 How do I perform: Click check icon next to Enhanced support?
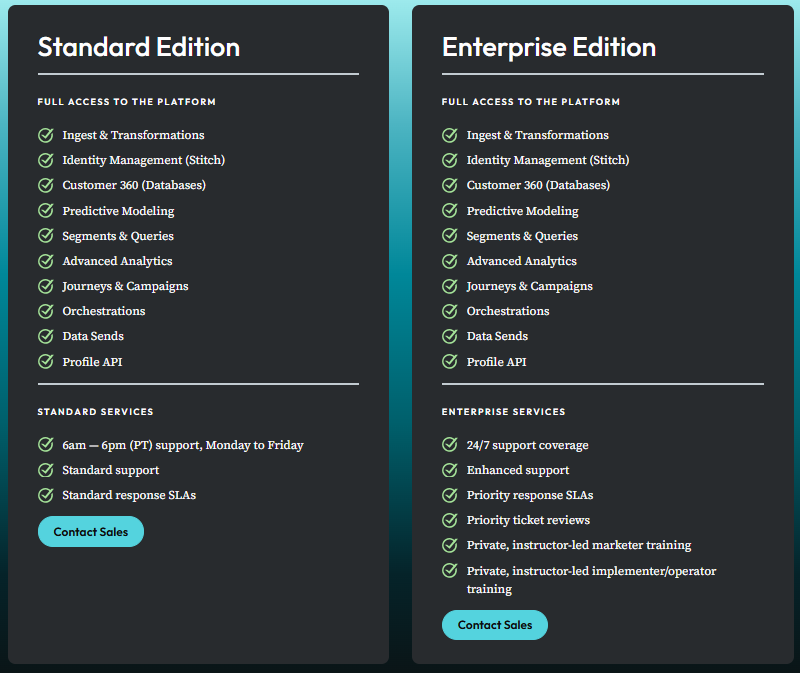[450, 470]
